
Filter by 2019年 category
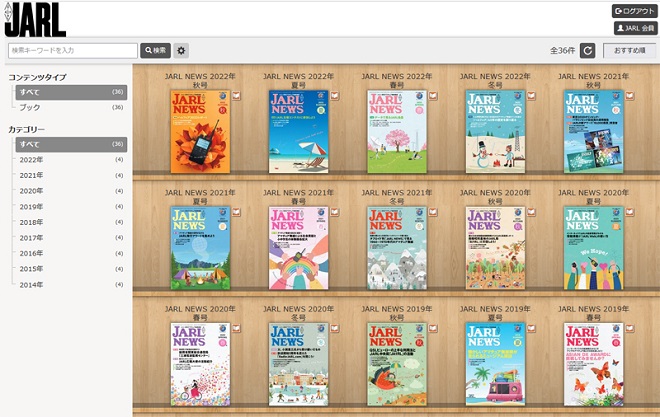[x=71, y=207]
